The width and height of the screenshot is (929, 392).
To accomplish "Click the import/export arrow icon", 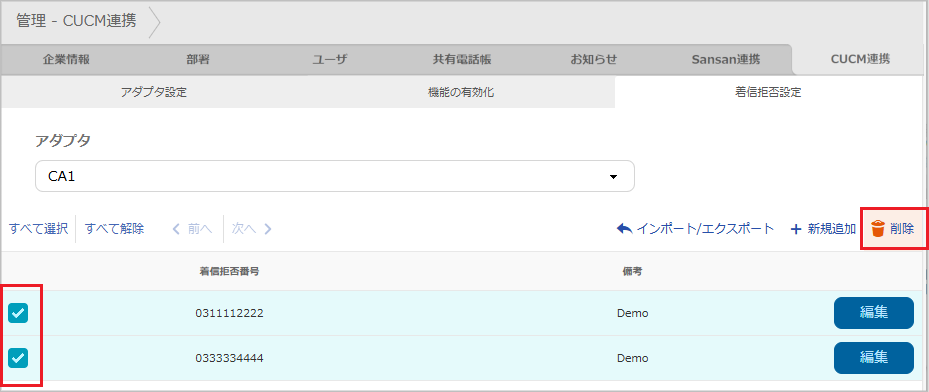I will tap(624, 229).
